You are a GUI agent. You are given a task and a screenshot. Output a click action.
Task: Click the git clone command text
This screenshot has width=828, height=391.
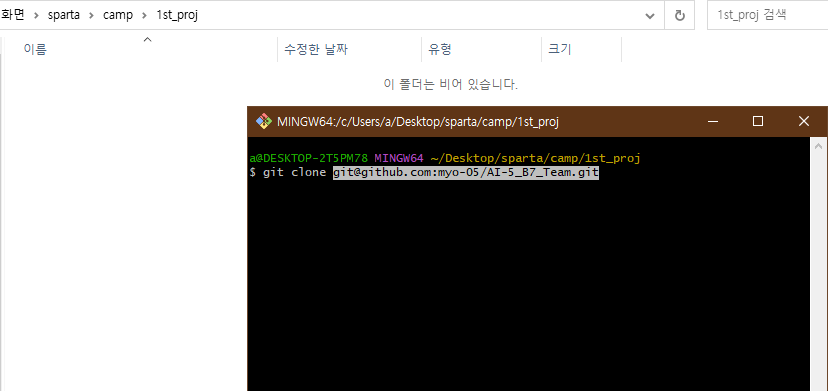click(x=295, y=173)
